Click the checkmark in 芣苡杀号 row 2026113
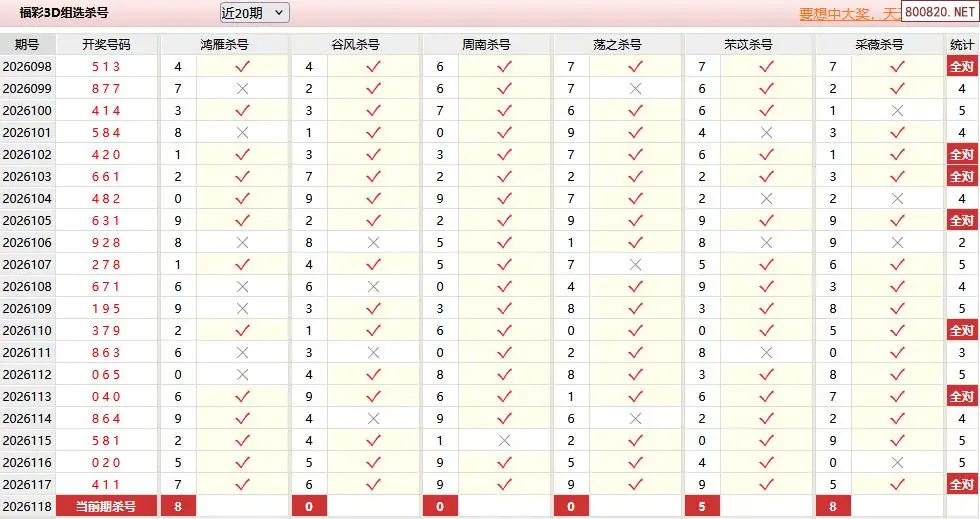 point(766,396)
